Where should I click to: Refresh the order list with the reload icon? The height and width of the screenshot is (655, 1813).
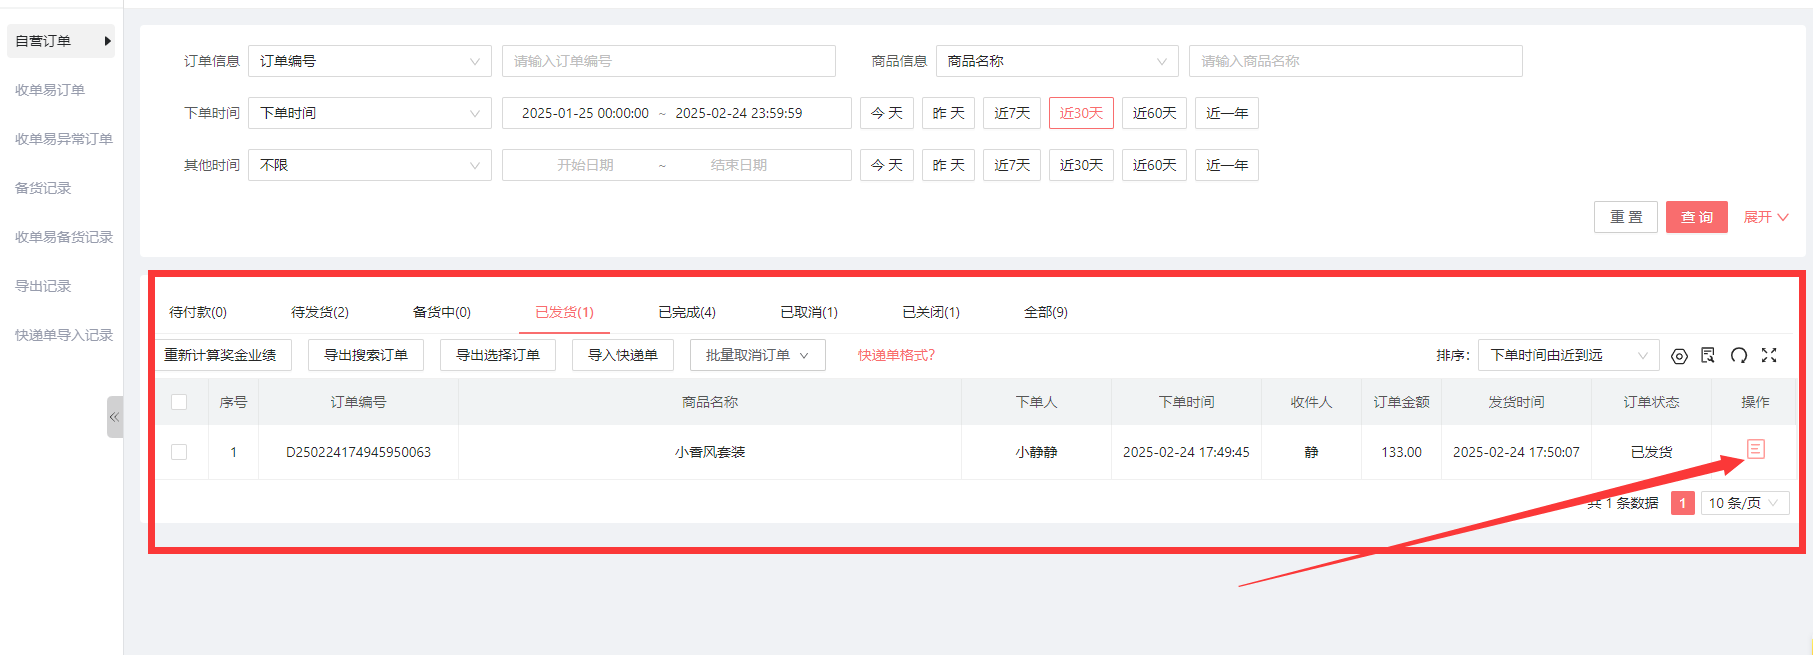(1739, 355)
